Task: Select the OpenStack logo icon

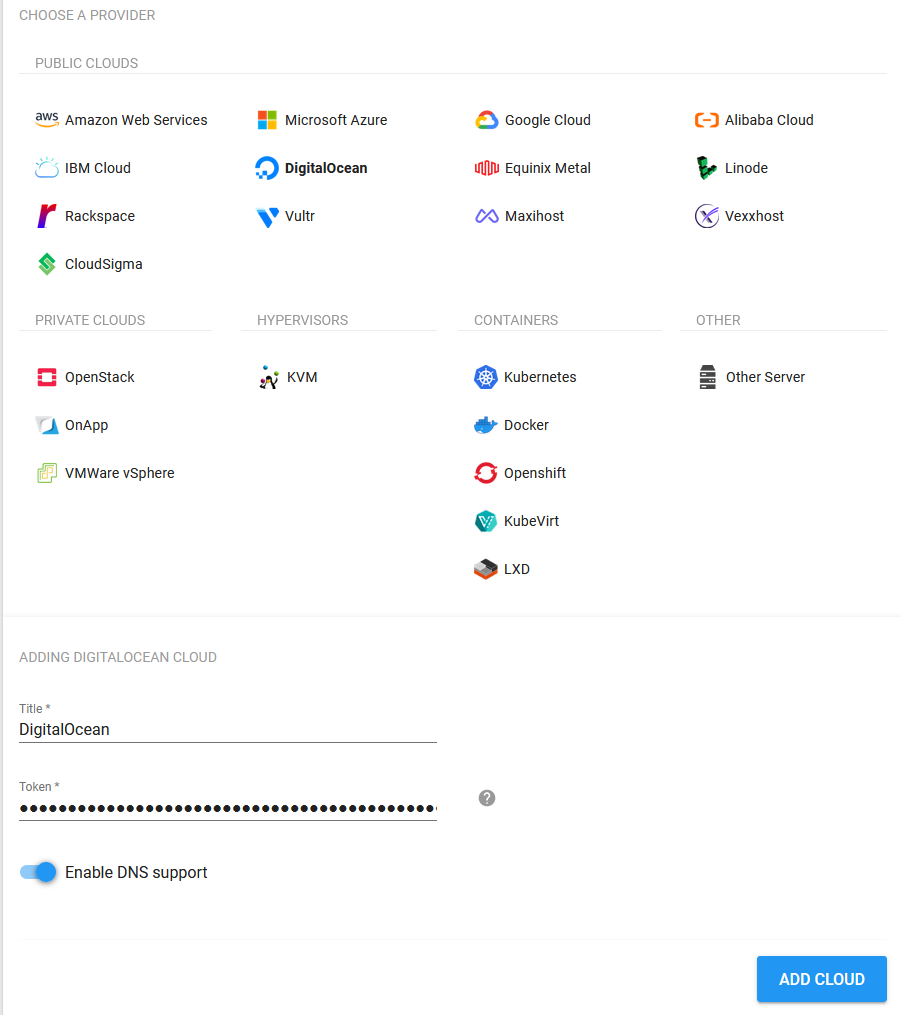Action: click(47, 377)
